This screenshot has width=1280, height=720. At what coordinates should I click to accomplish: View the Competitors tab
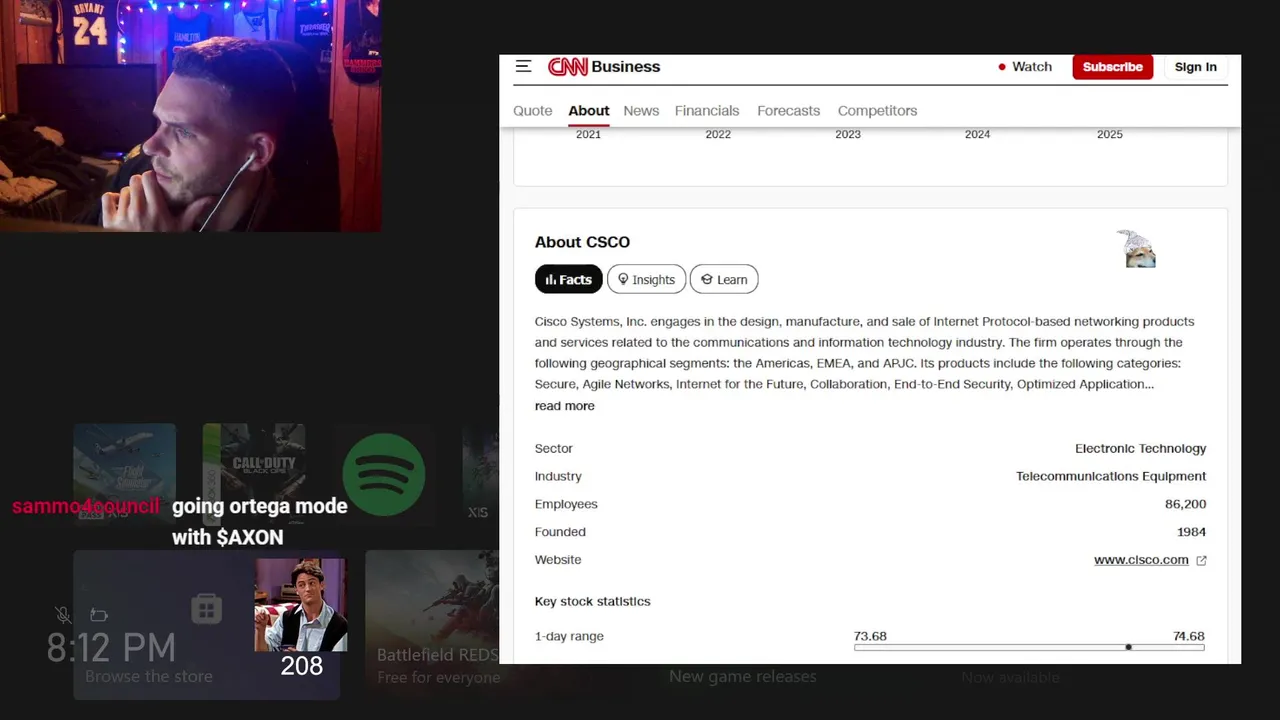(x=877, y=111)
